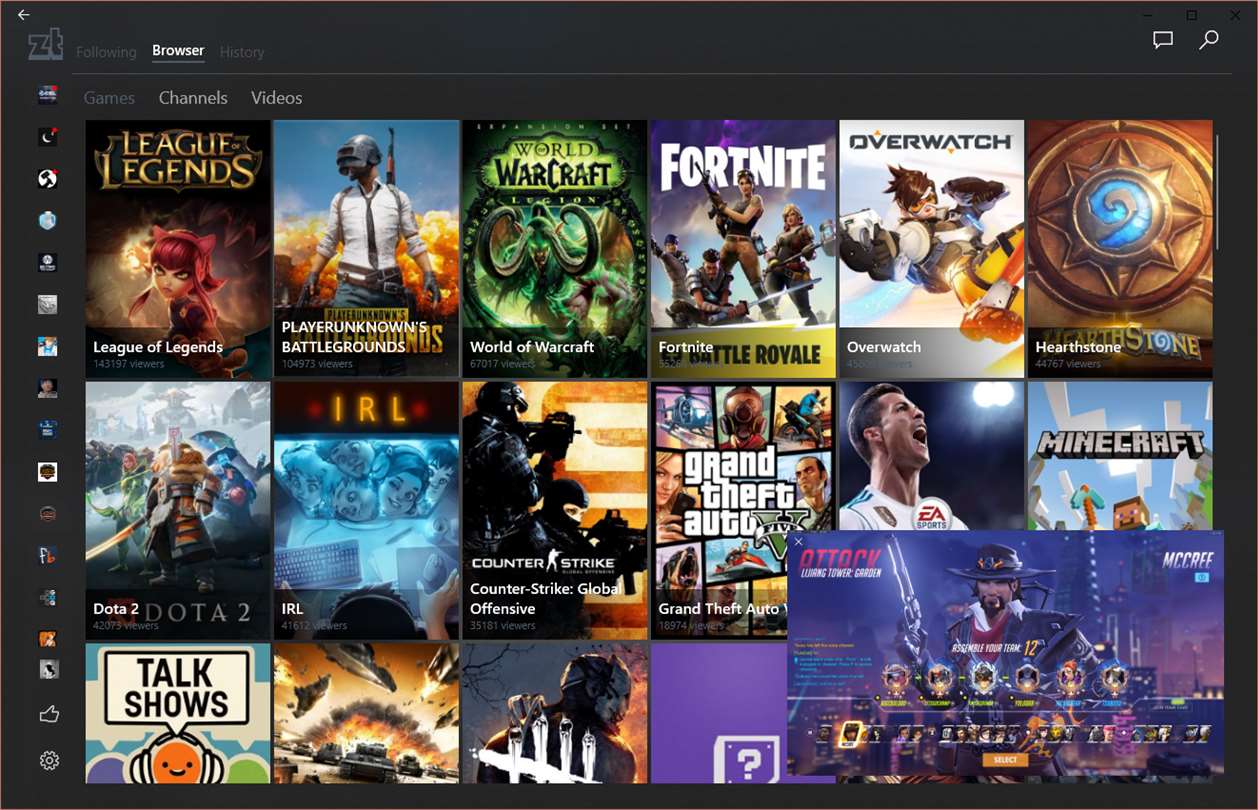1258x810 pixels.
Task: Open the Overwatch game tile
Action: pos(932,249)
